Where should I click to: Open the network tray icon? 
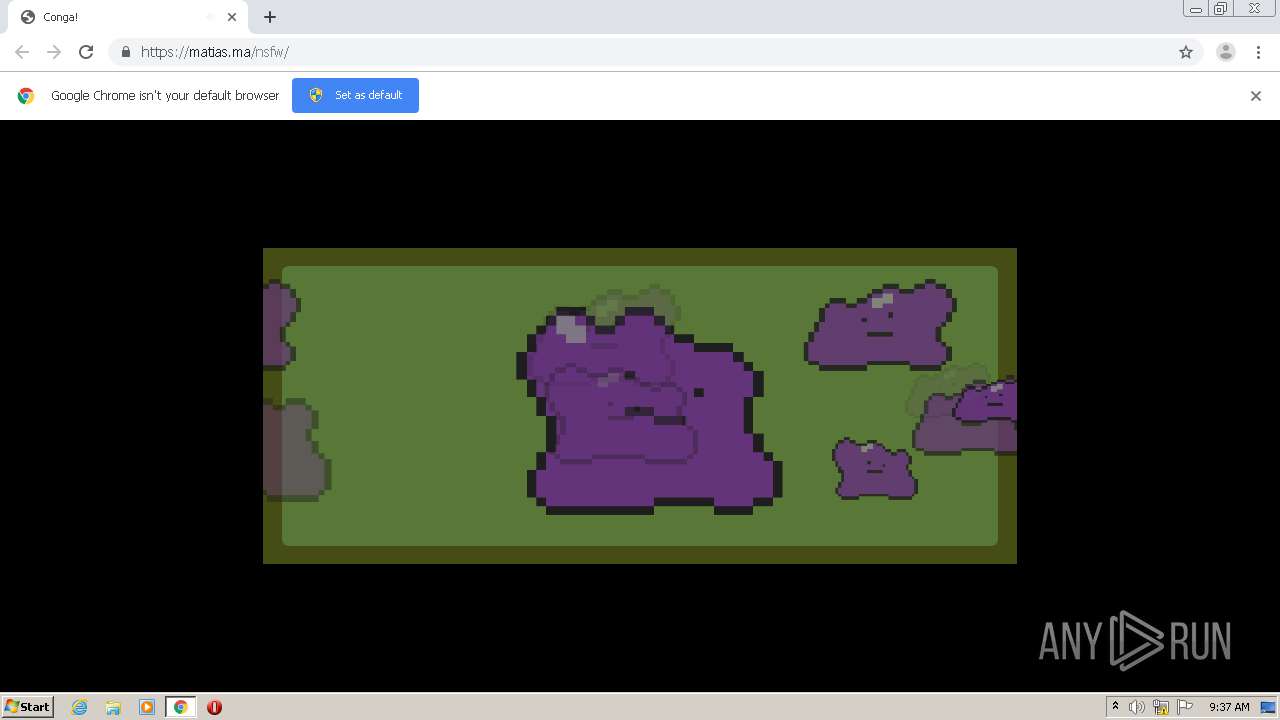point(1161,707)
